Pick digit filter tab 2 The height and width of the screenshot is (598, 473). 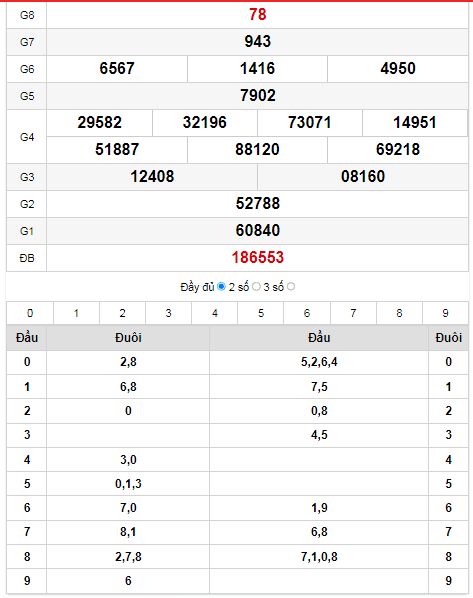tap(122, 313)
